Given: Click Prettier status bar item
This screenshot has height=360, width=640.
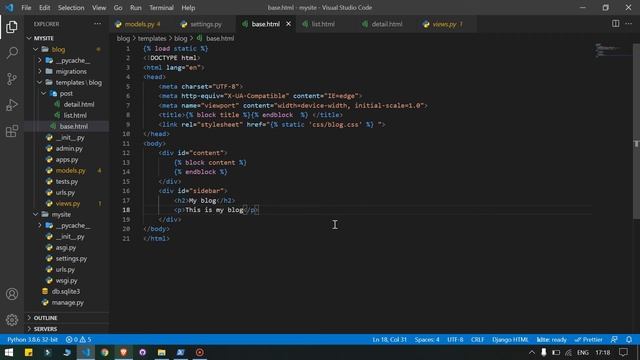Looking at the screenshot, I should 589,340.
